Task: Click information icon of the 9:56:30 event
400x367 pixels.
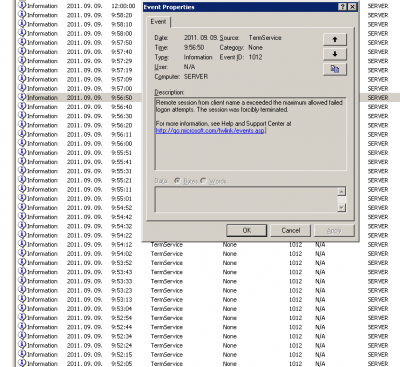Action: (22, 115)
